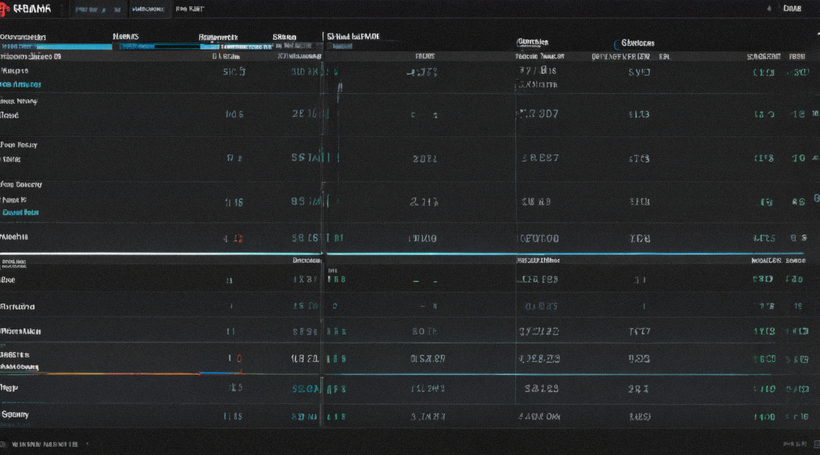
Task: Click the red value in the lower table
Action: [239, 358]
